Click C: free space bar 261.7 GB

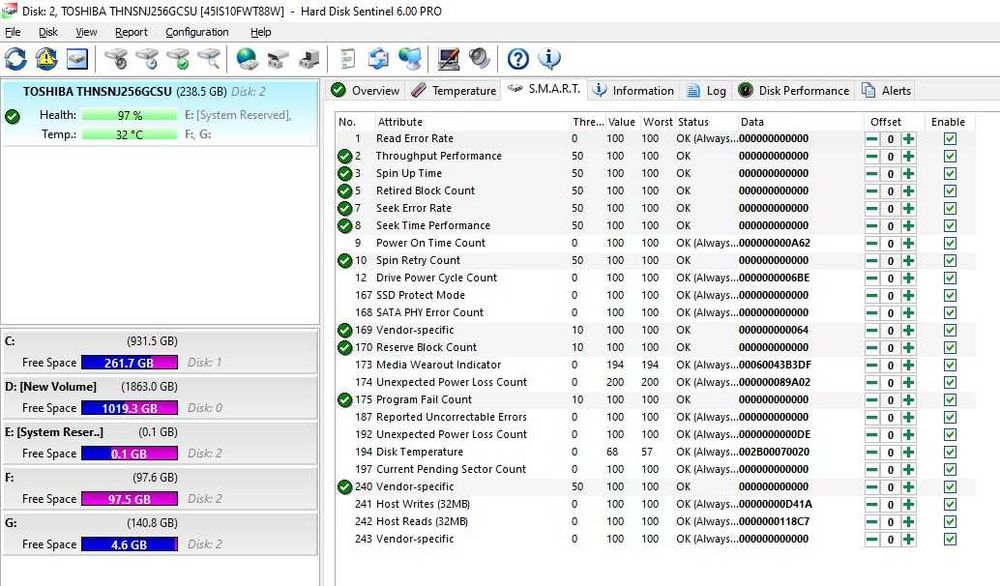coord(129,363)
